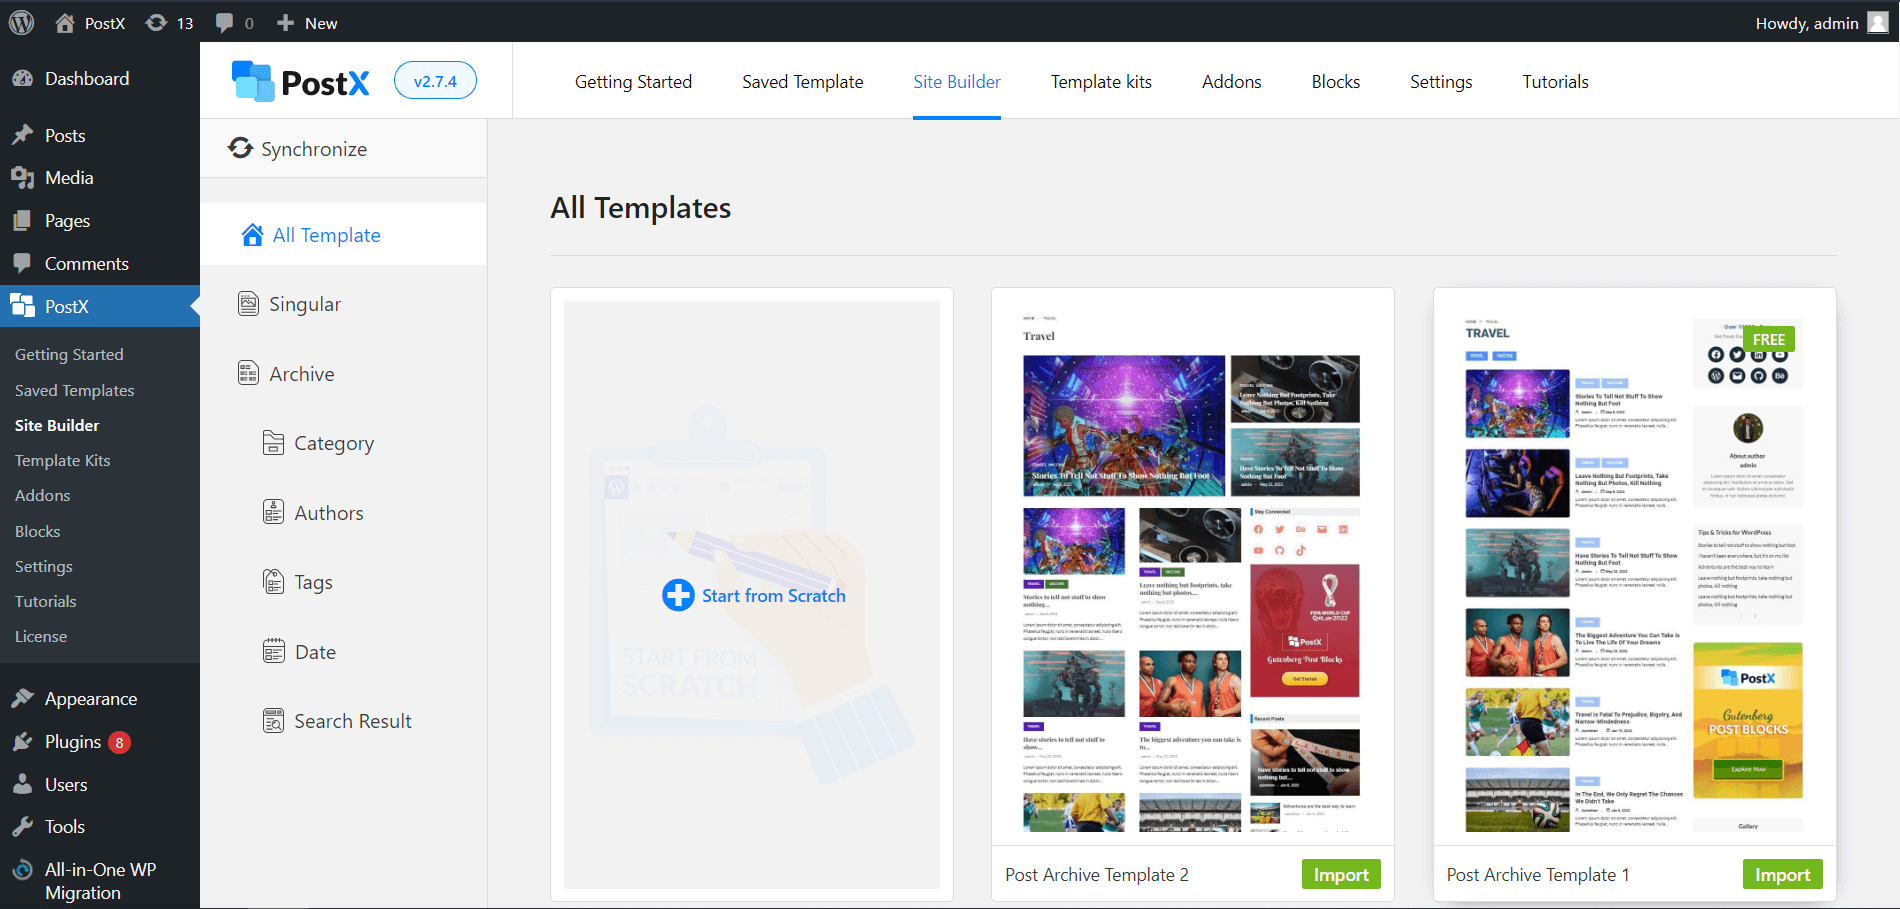Open the Saved Template tab
The image size is (1900, 909).
(x=802, y=81)
